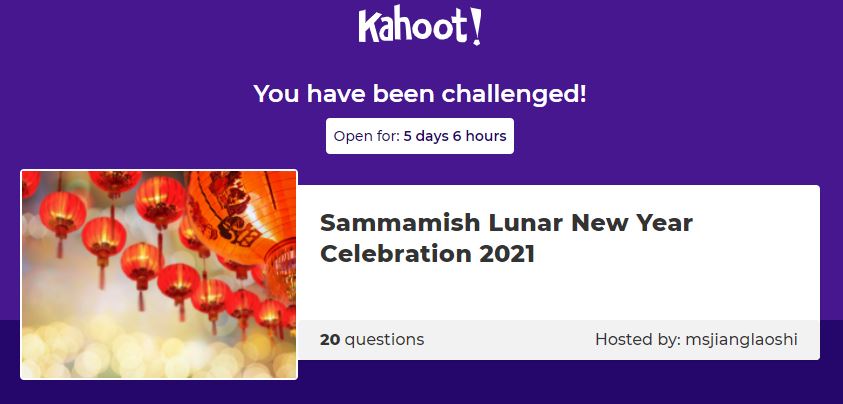Image resolution: width=843 pixels, height=404 pixels.
Task: Click the year '2021' in the title
Action: [x=507, y=254]
